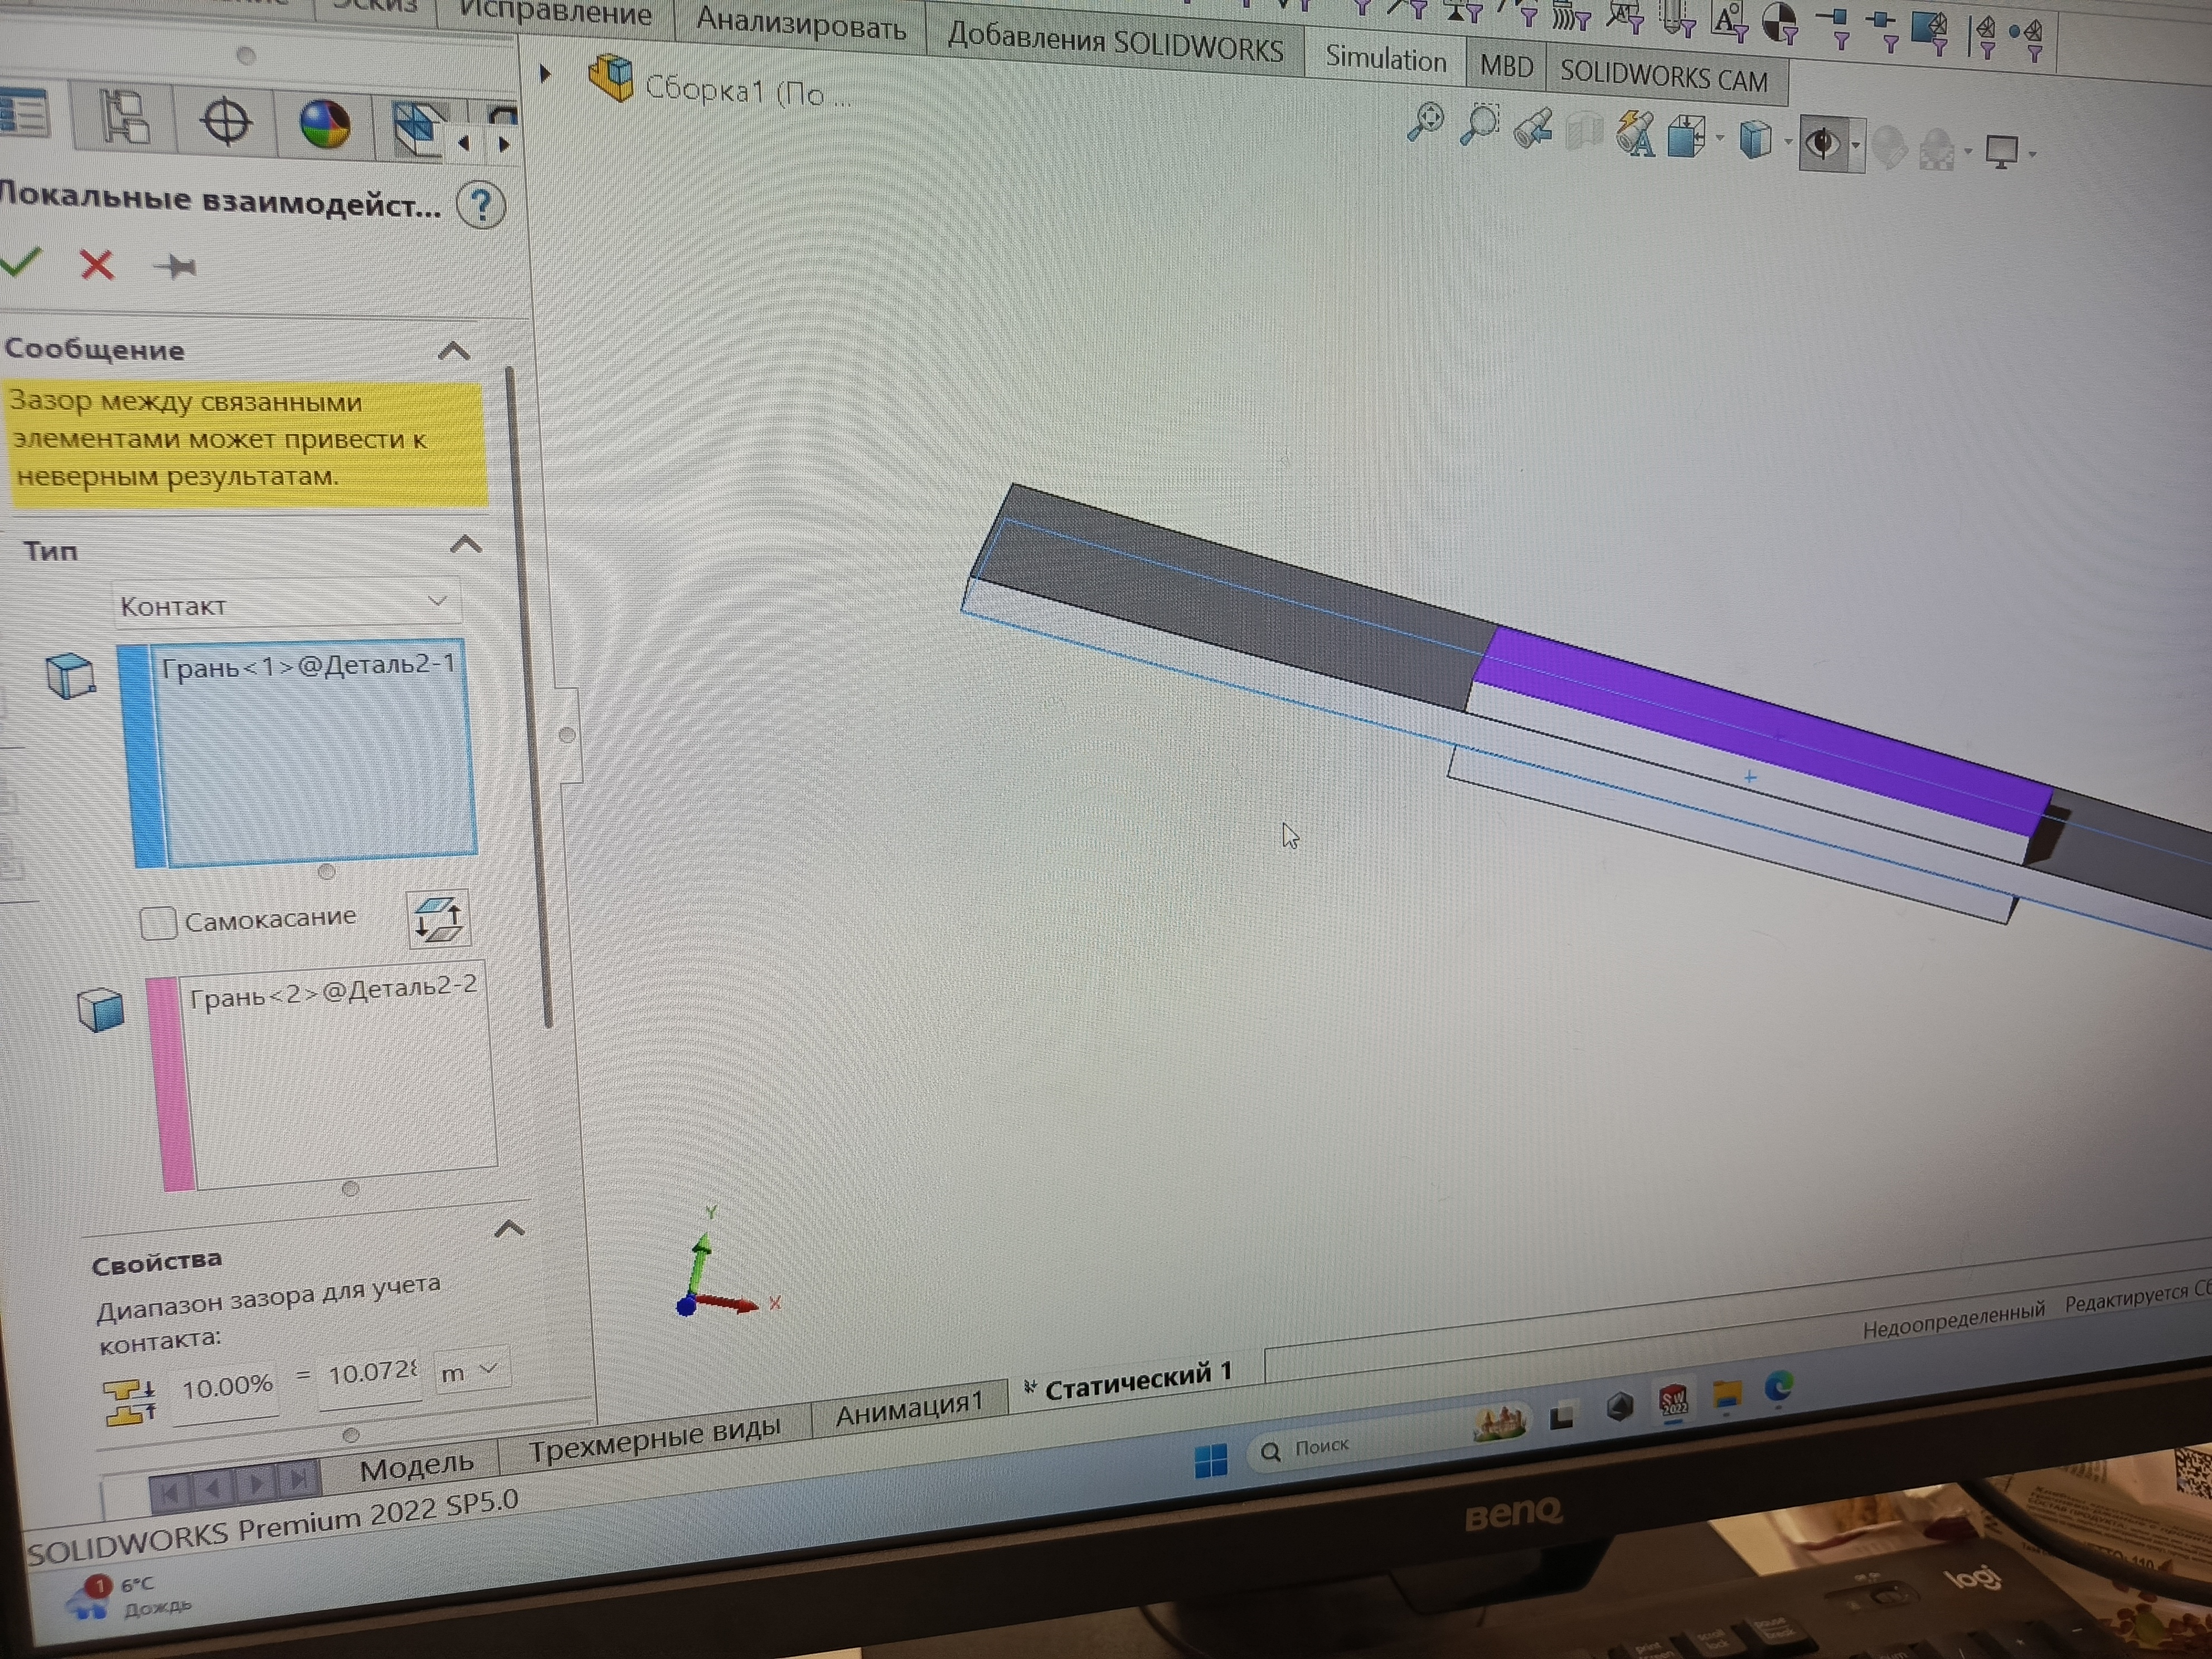Collapse the Сообщение section

pyautogui.click(x=454, y=351)
